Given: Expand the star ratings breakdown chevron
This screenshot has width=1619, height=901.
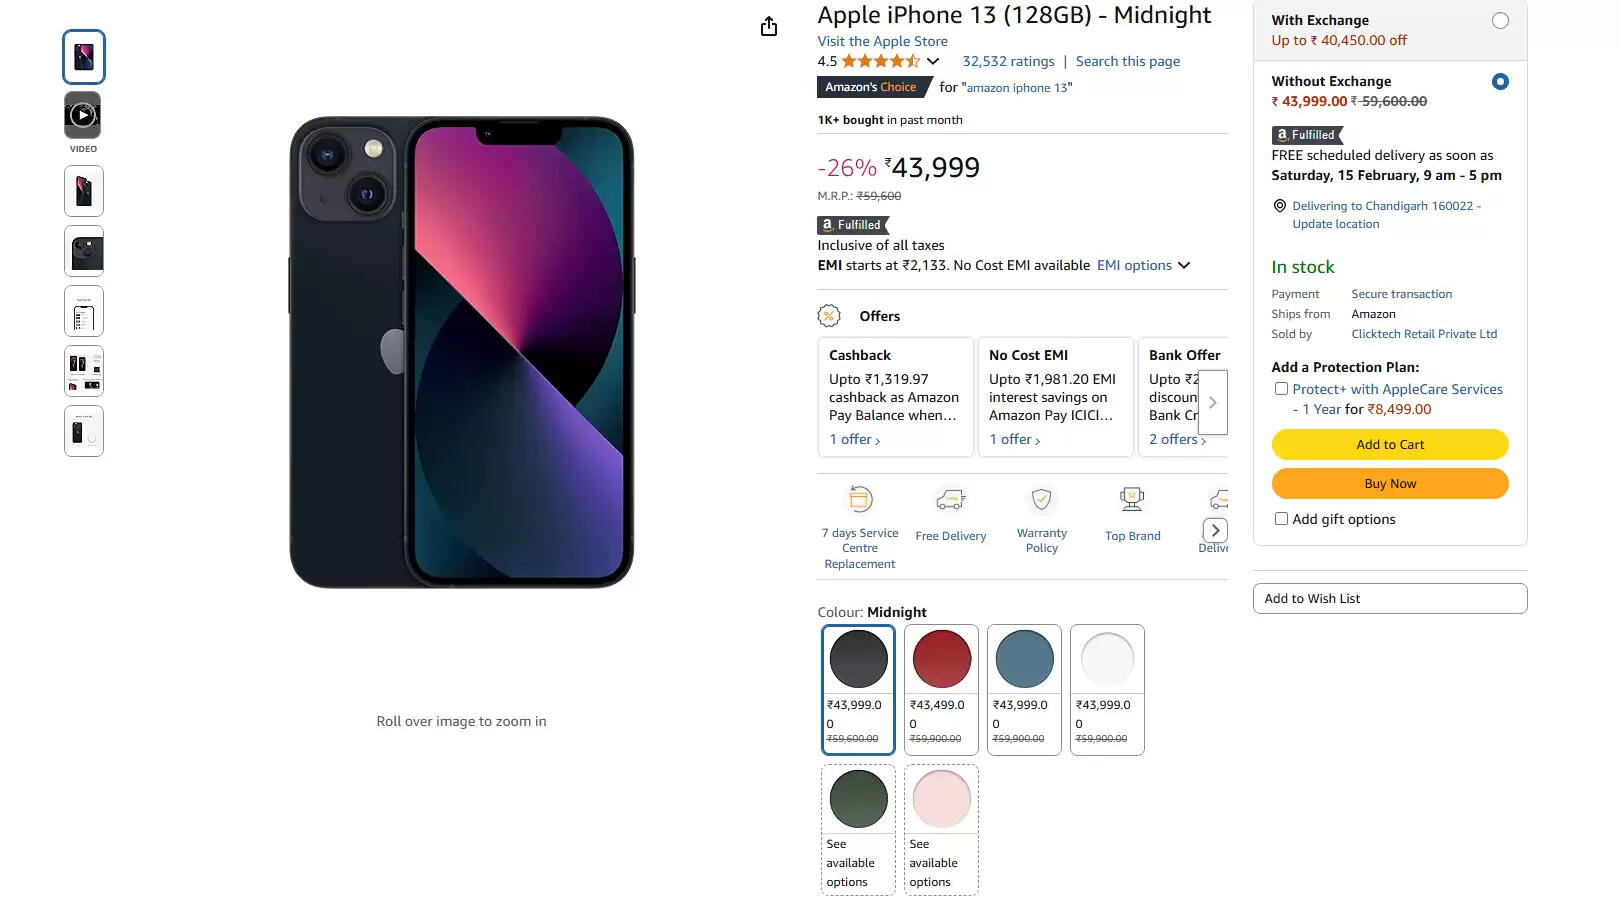Looking at the screenshot, I should 933,61.
